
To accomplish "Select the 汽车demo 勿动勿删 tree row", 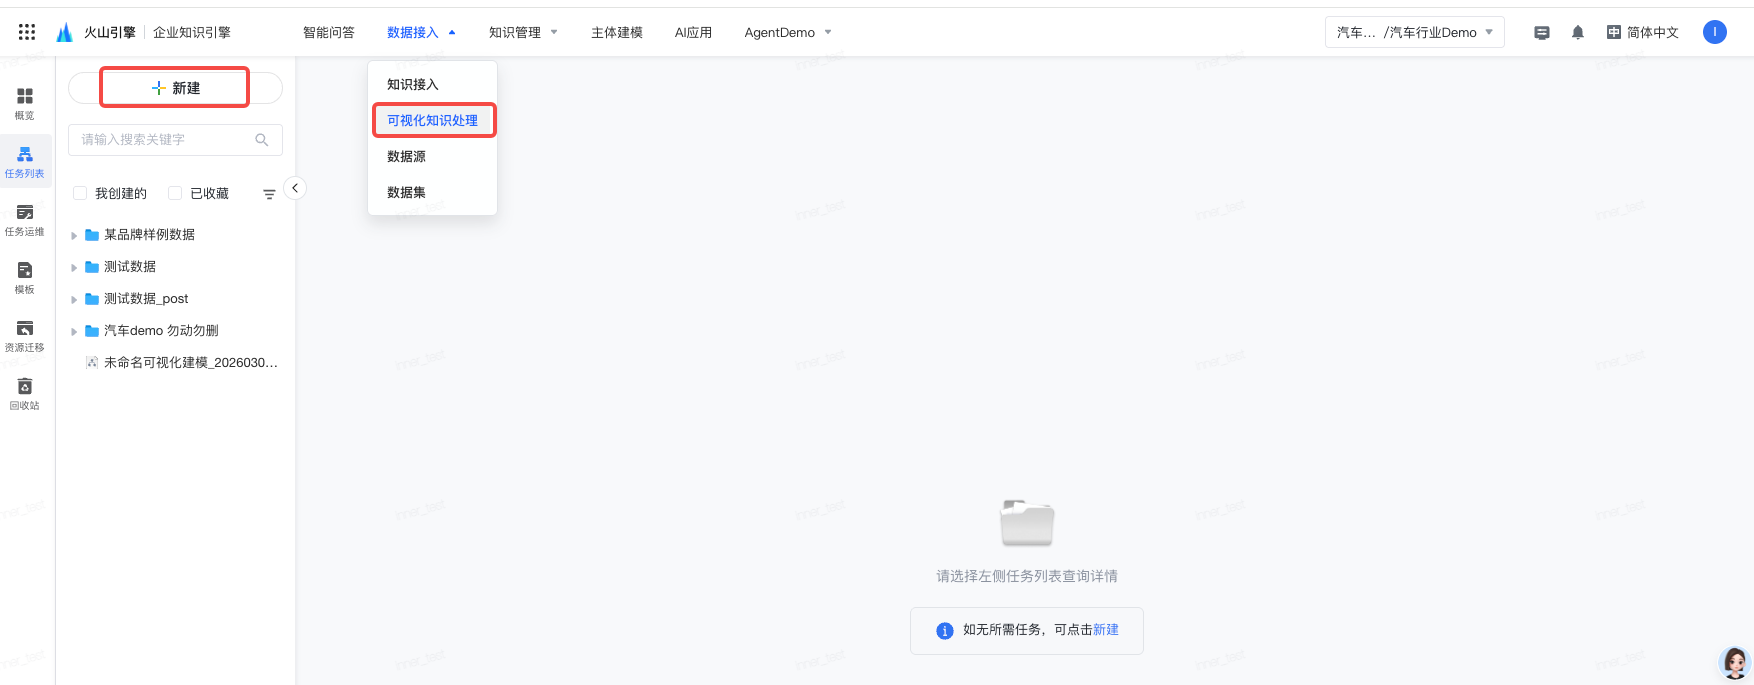I will tap(175, 331).
